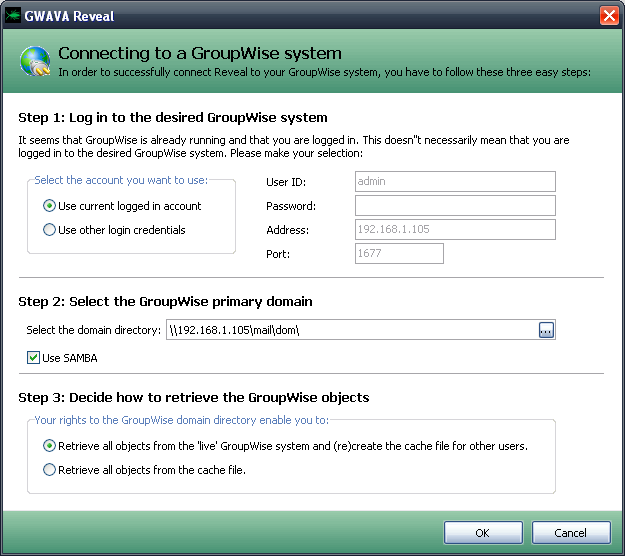Click the 'Port:' label
Viewport: 625px width, 556px height.
click(278, 254)
